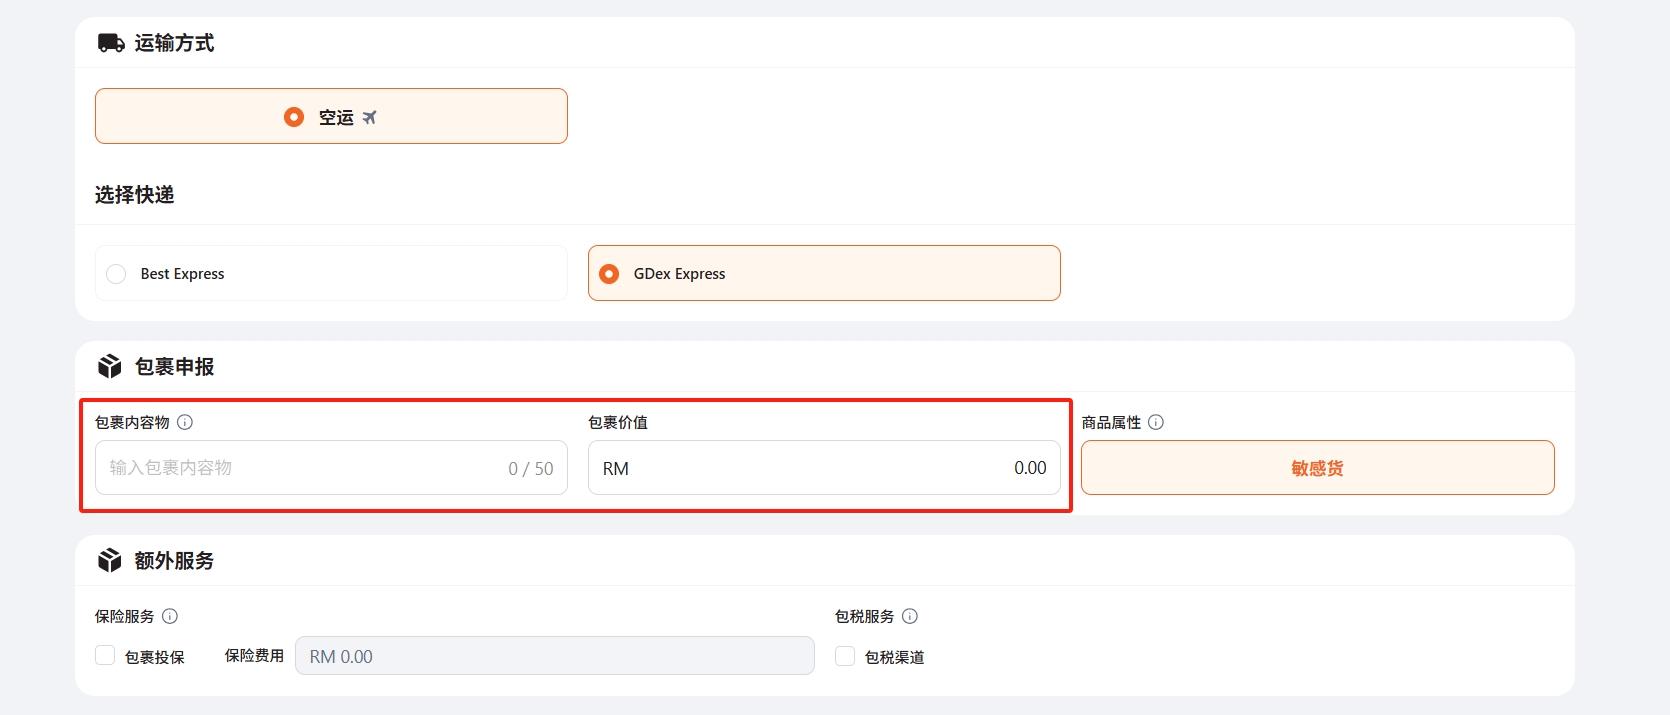Screen dimensions: 1670x715
Task: Click the 包裹价值 field label
Action: [x=618, y=422]
